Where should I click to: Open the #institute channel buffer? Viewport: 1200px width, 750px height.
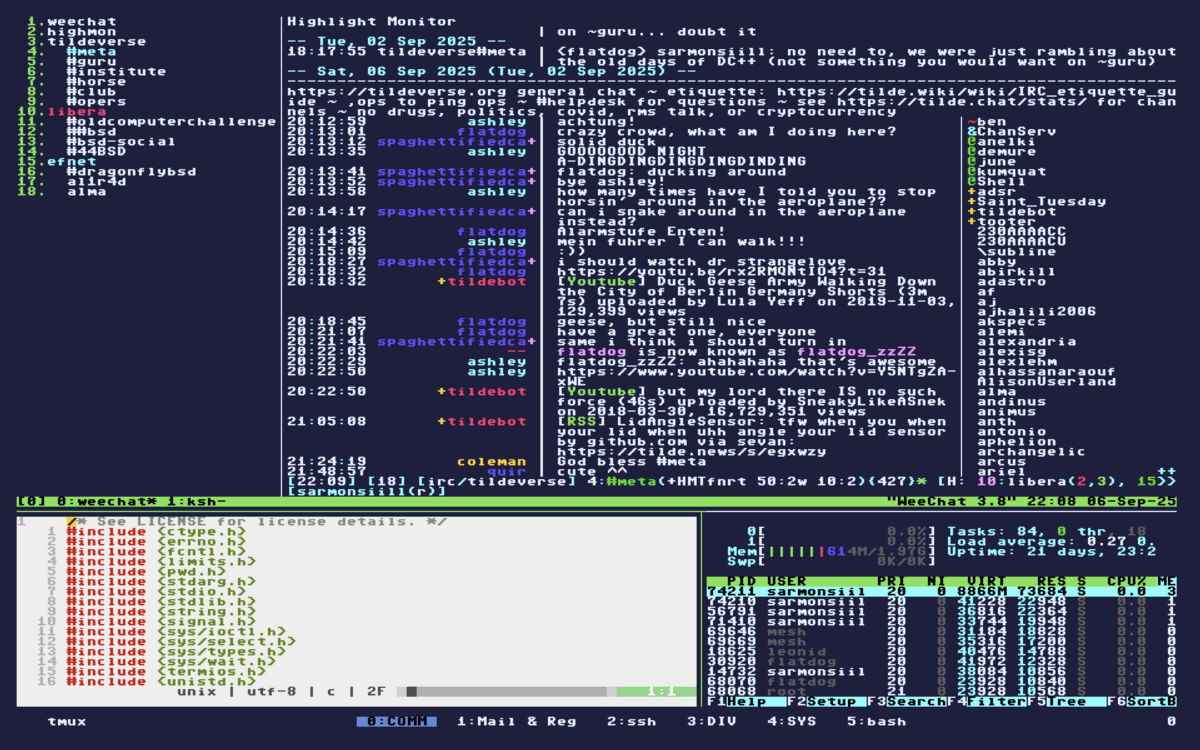pos(116,71)
